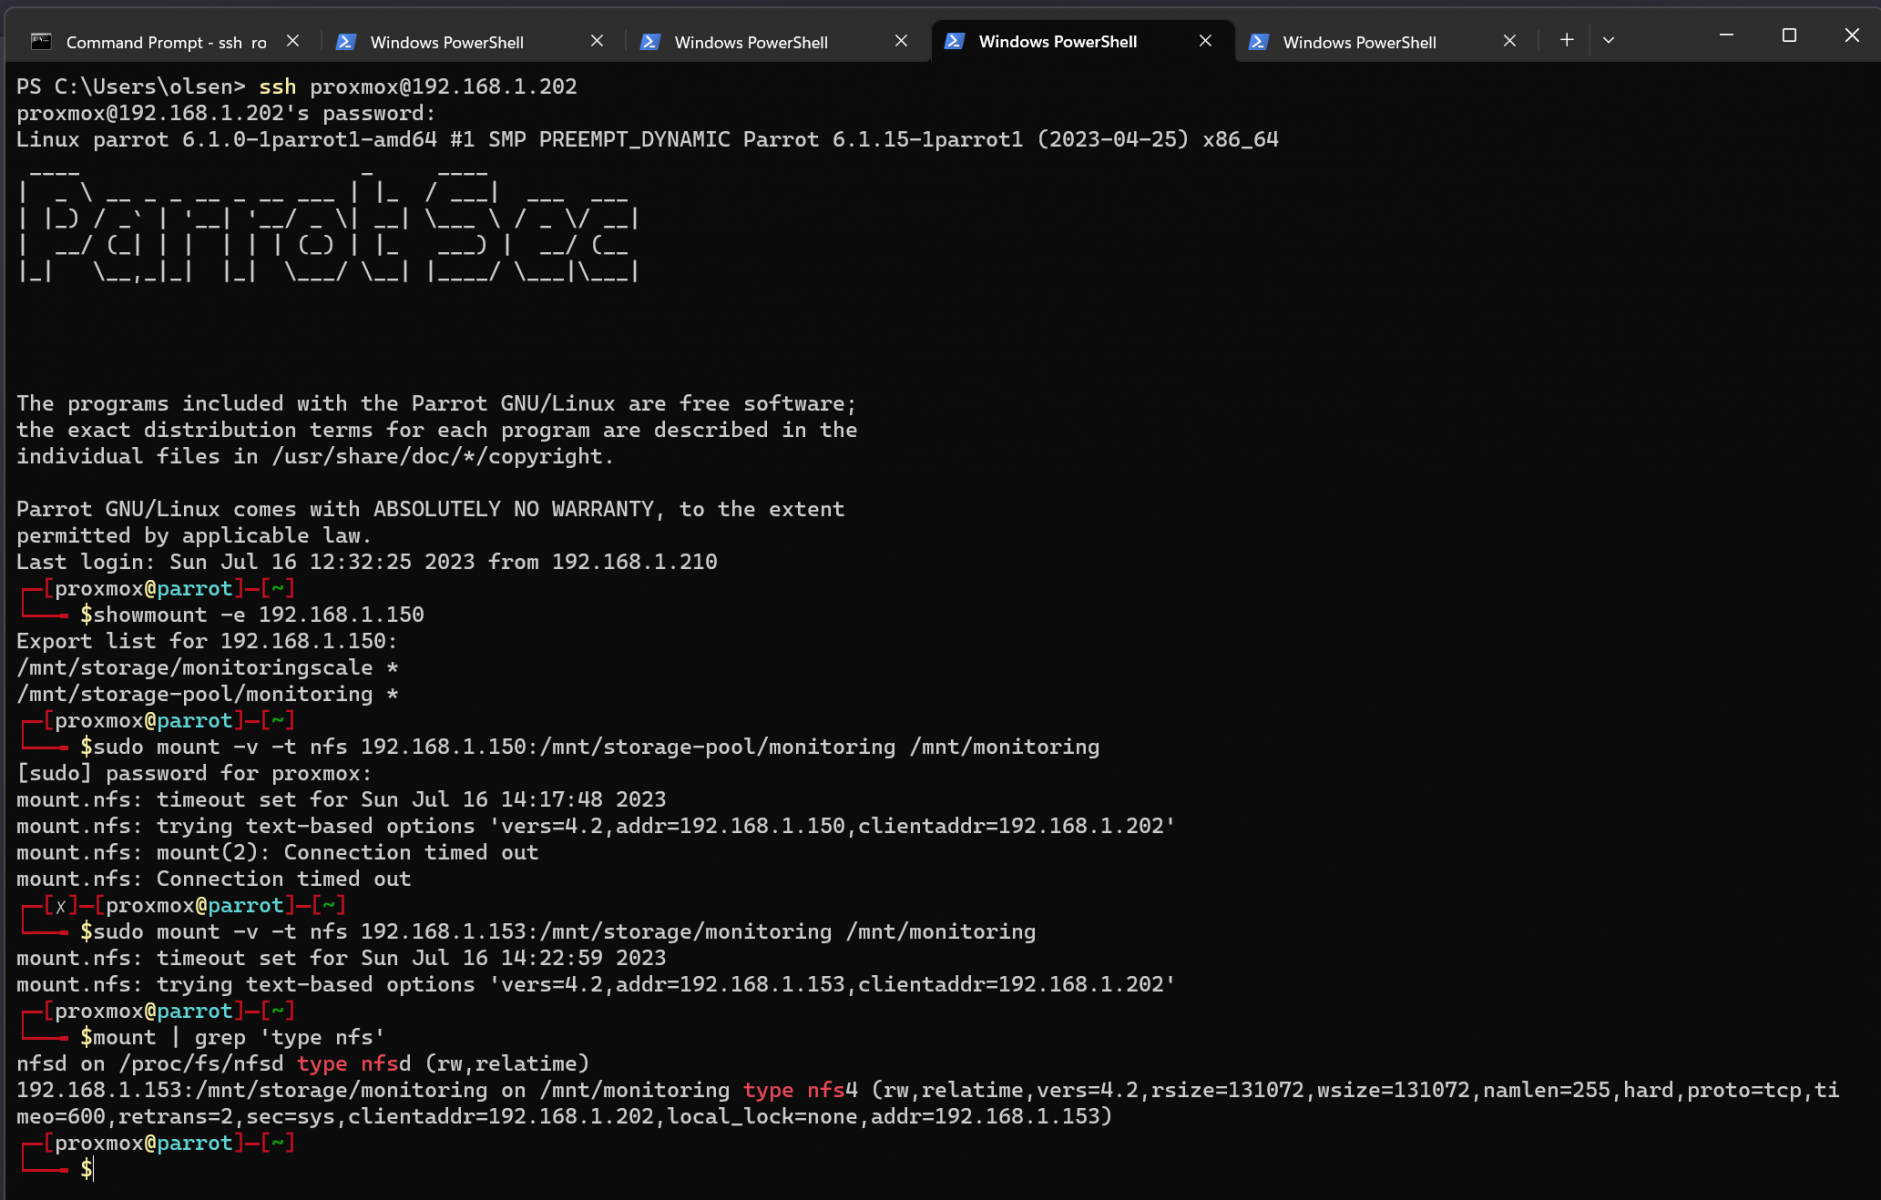Close the last Windows PowerShell tab
Screen dimensions: 1881x1200
[x=1509, y=41]
